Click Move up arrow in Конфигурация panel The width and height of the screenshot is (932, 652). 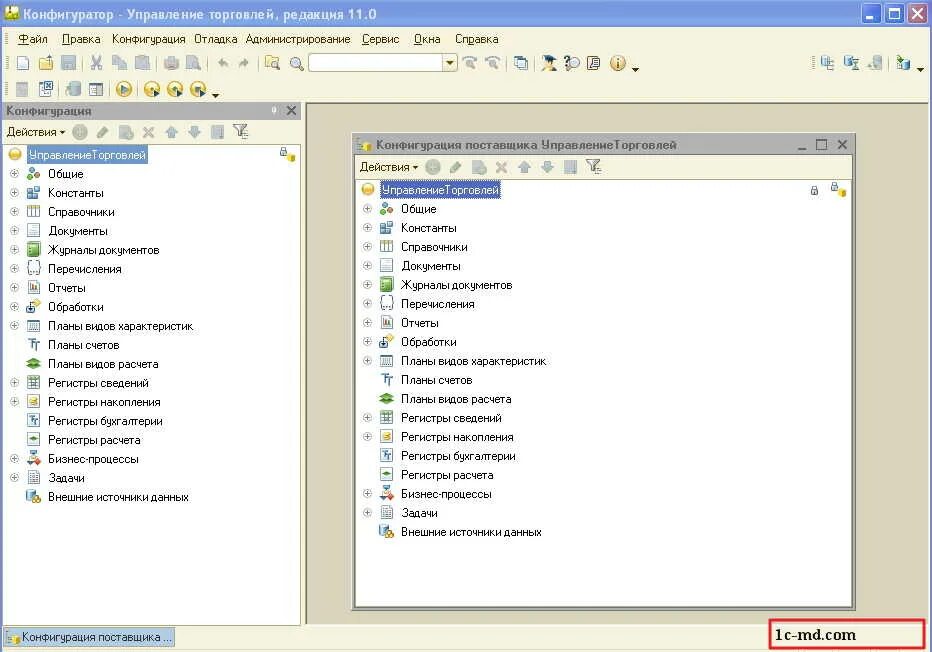[x=172, y=132]
